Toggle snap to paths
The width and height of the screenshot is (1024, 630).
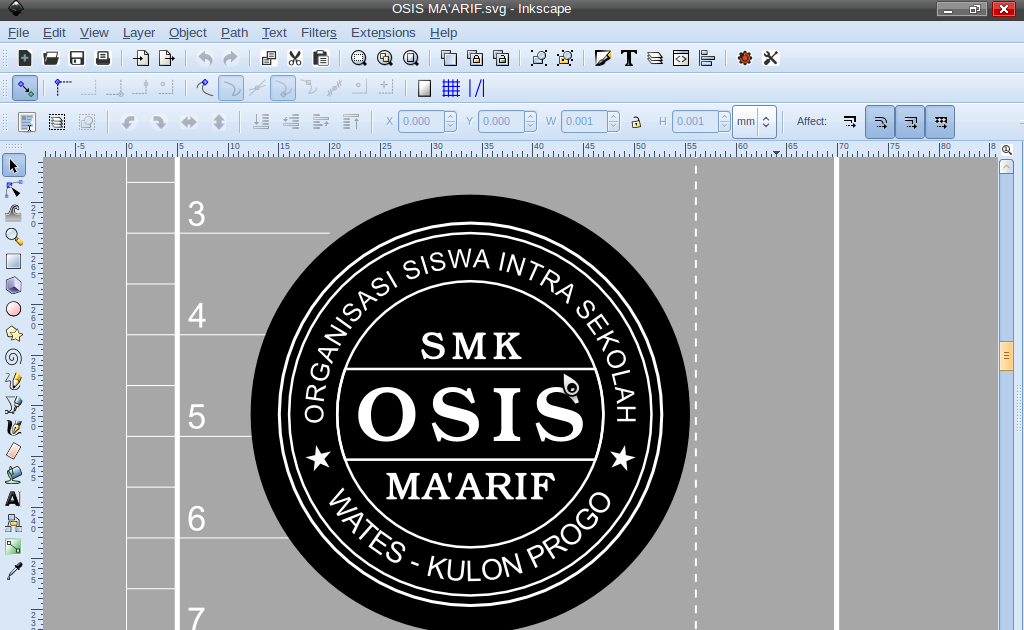pyautogui.click(x=231, y=88)
